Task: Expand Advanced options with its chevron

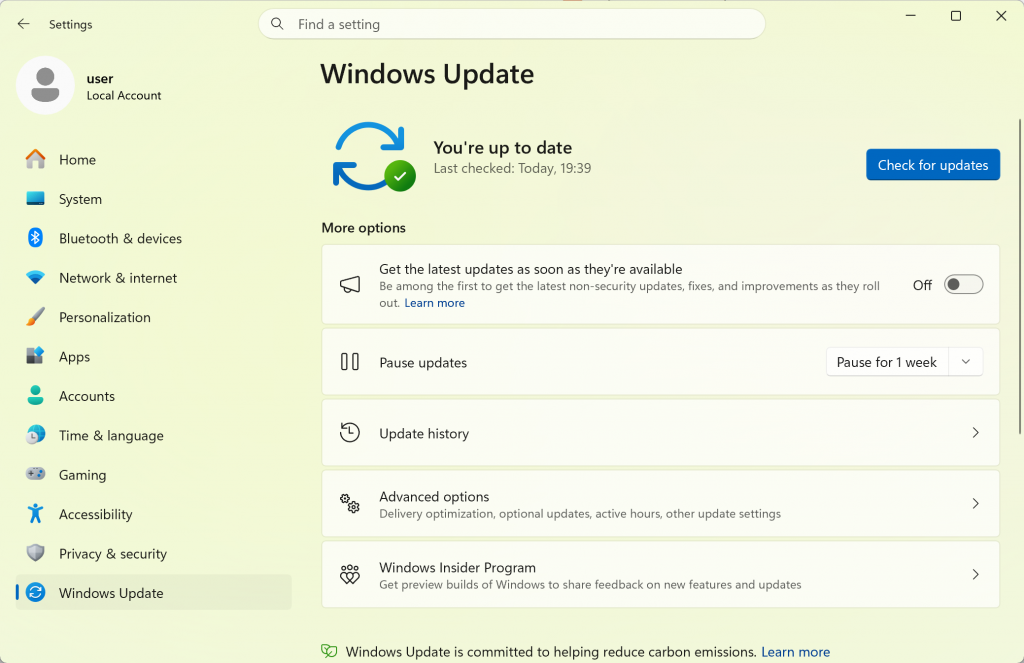Action: click(x=976, y=504)
